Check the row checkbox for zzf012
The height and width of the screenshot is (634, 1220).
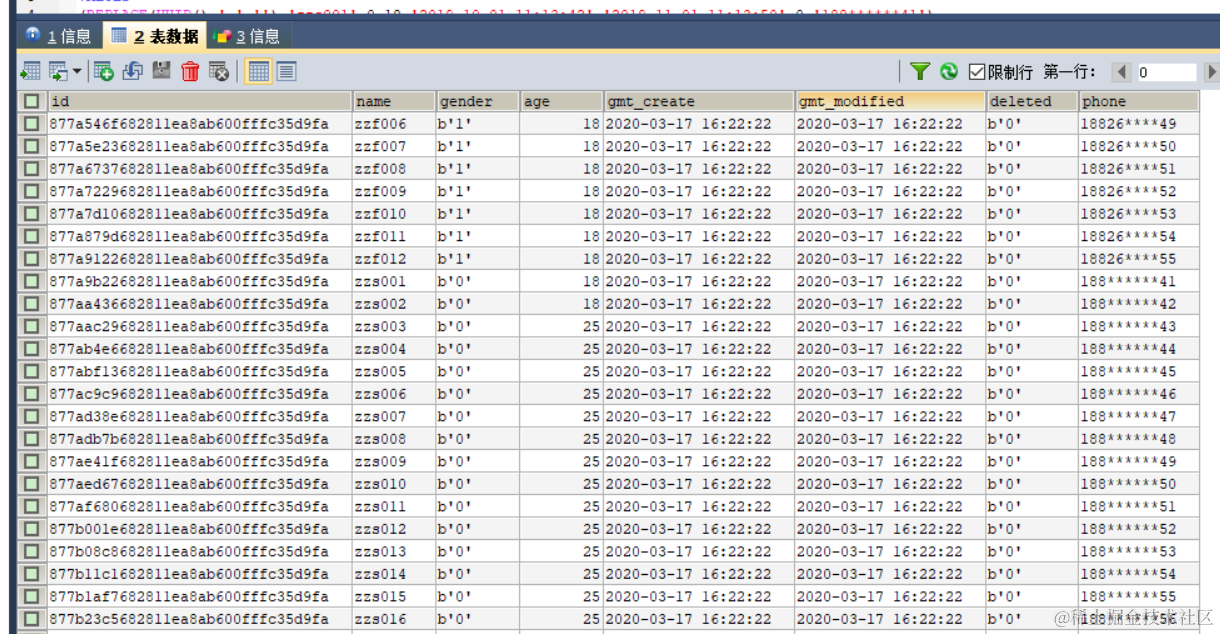33,259
